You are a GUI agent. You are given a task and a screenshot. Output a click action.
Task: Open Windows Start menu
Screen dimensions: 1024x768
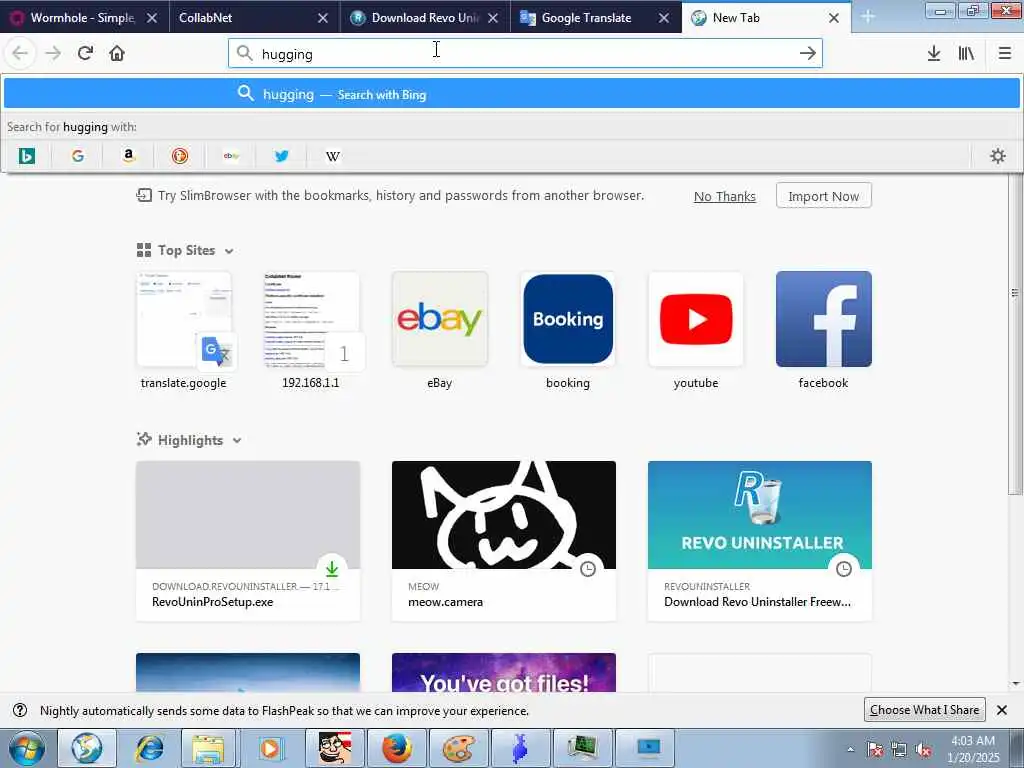tap(26, 748)
